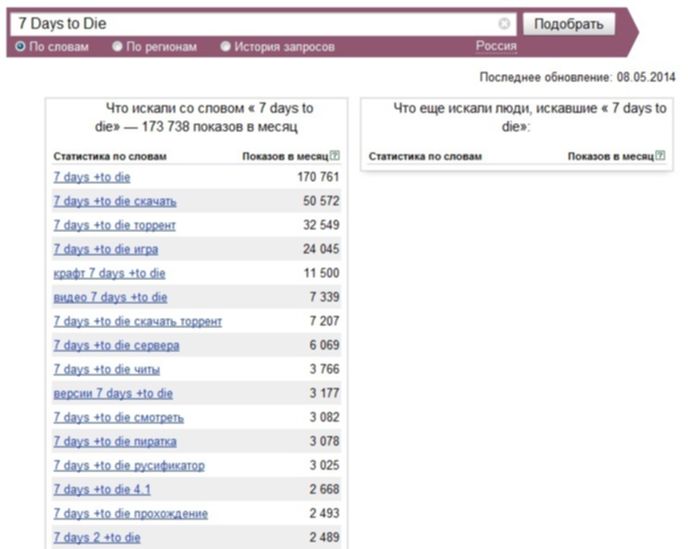Open the help icon beside left Показов в месяц

click(x=335, y=155)
